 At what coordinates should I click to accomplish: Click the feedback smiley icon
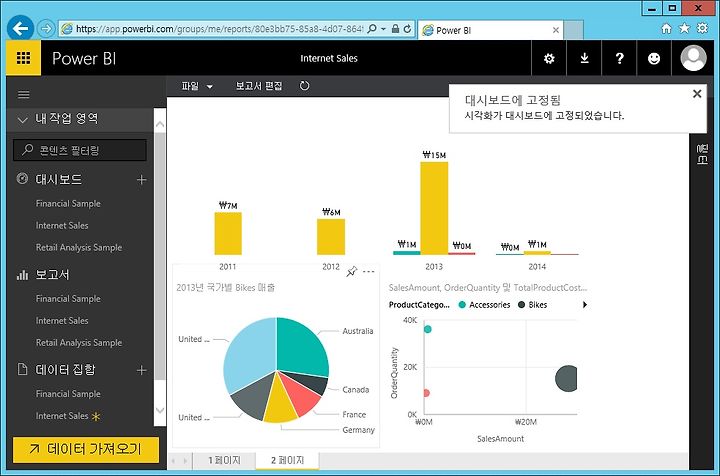pyautogui.click(x=654, y=58)
